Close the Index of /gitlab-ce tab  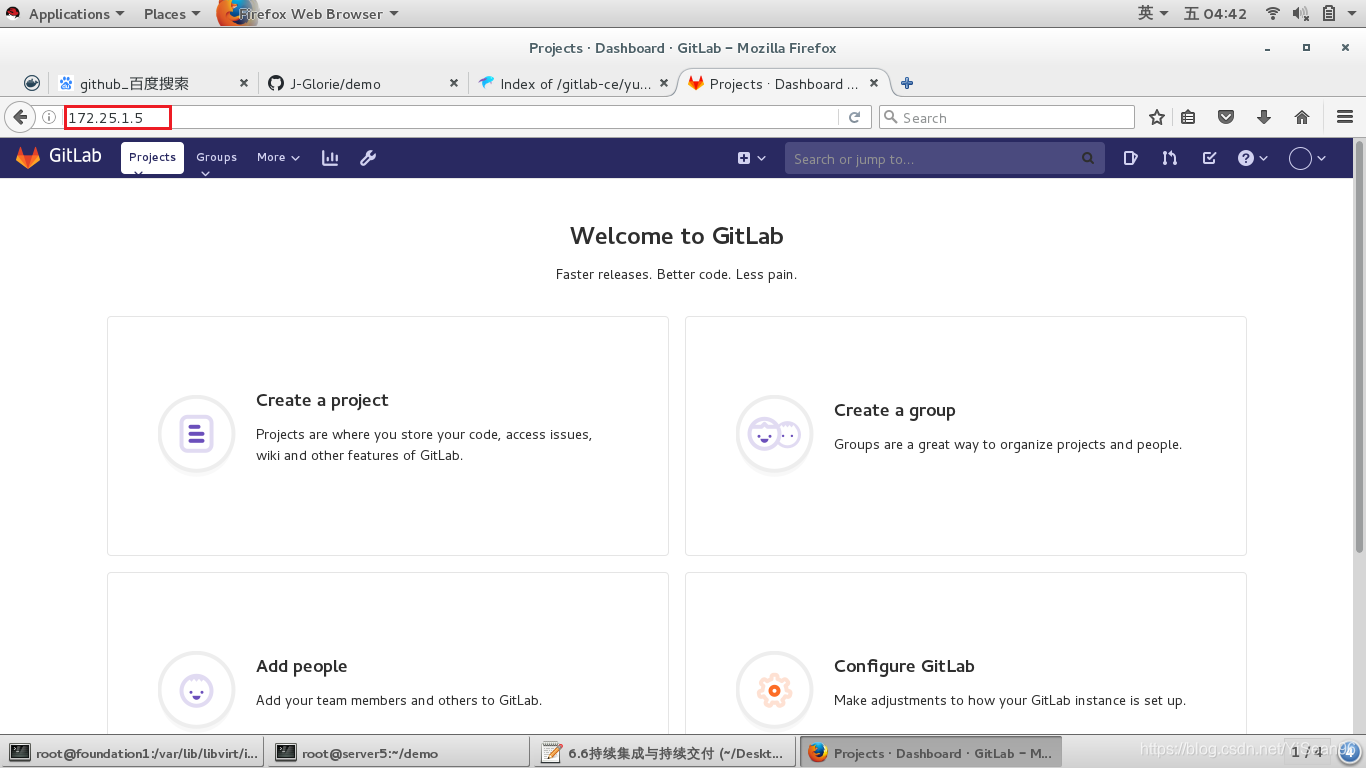[664, 84]
